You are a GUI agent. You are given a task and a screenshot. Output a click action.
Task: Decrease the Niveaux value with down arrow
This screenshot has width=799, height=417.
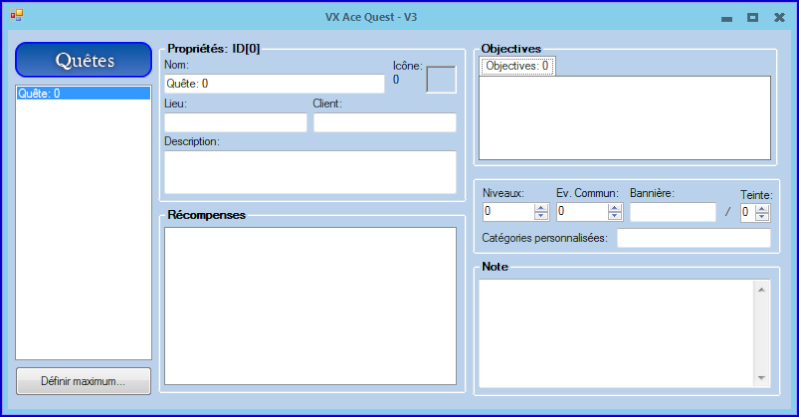click(x=541, y=216)
